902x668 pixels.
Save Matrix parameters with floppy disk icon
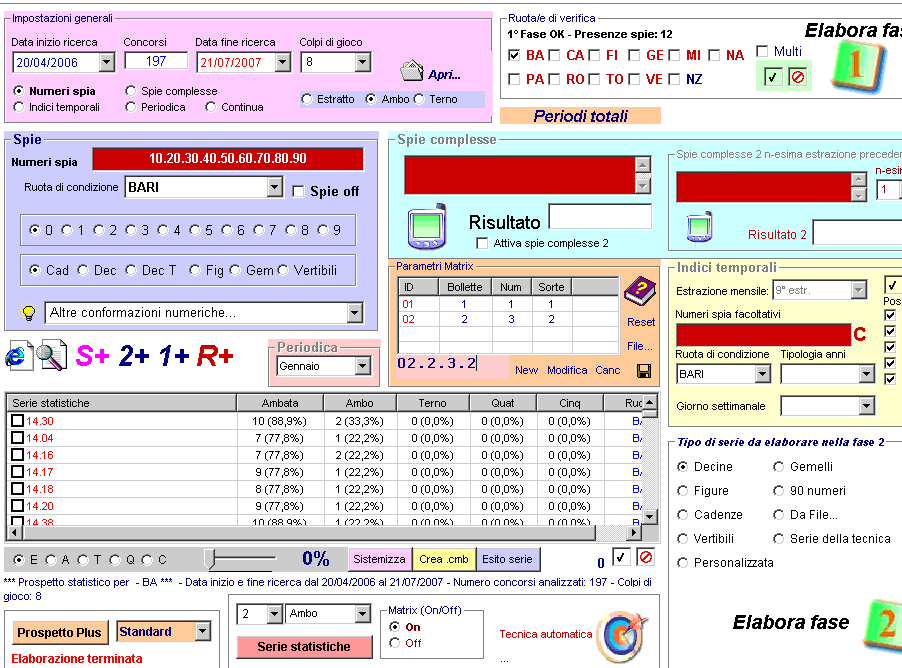pyautogui.click(x=644, y=371)
